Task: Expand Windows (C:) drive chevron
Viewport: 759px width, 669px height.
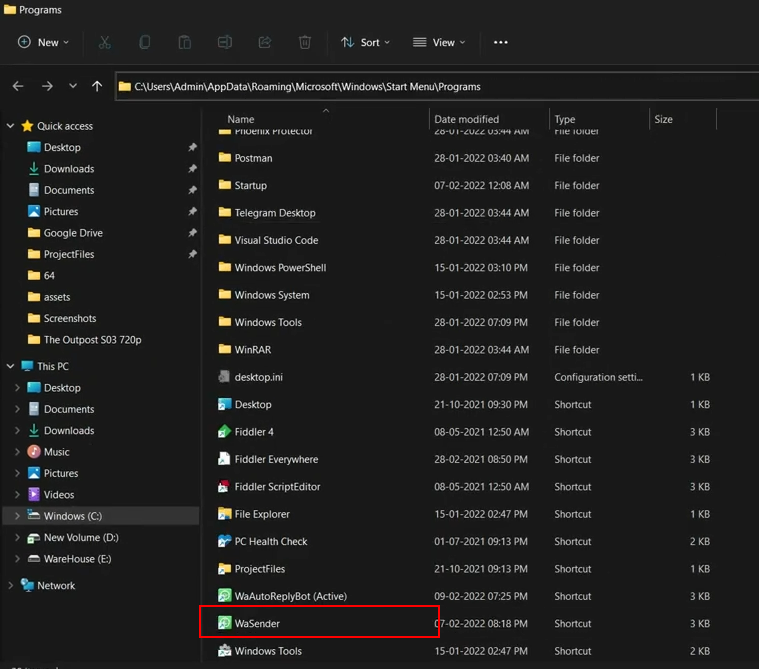Action: (x=17, y=516)
